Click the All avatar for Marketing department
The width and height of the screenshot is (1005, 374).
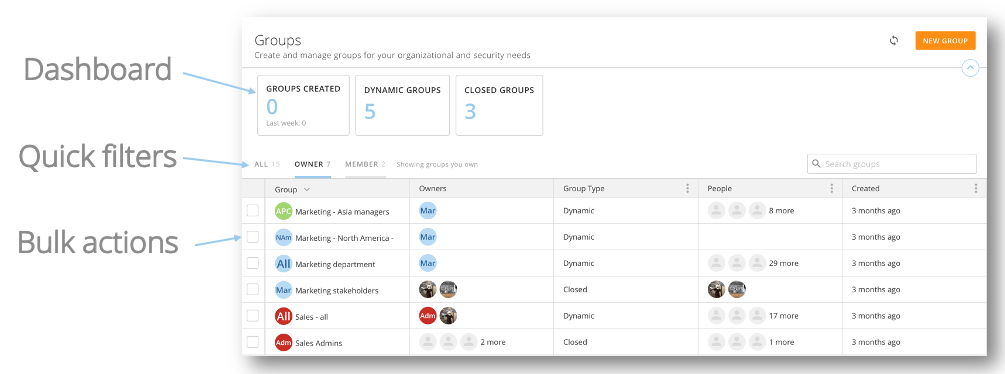[283, 264]
